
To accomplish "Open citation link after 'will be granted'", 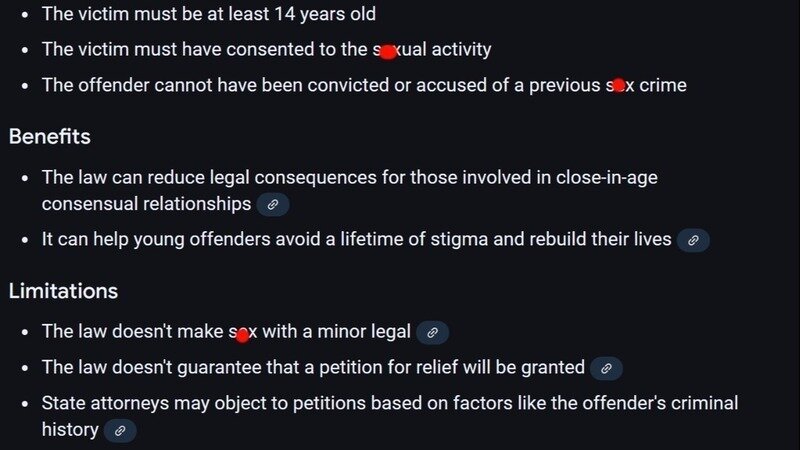I will (606, 368).
